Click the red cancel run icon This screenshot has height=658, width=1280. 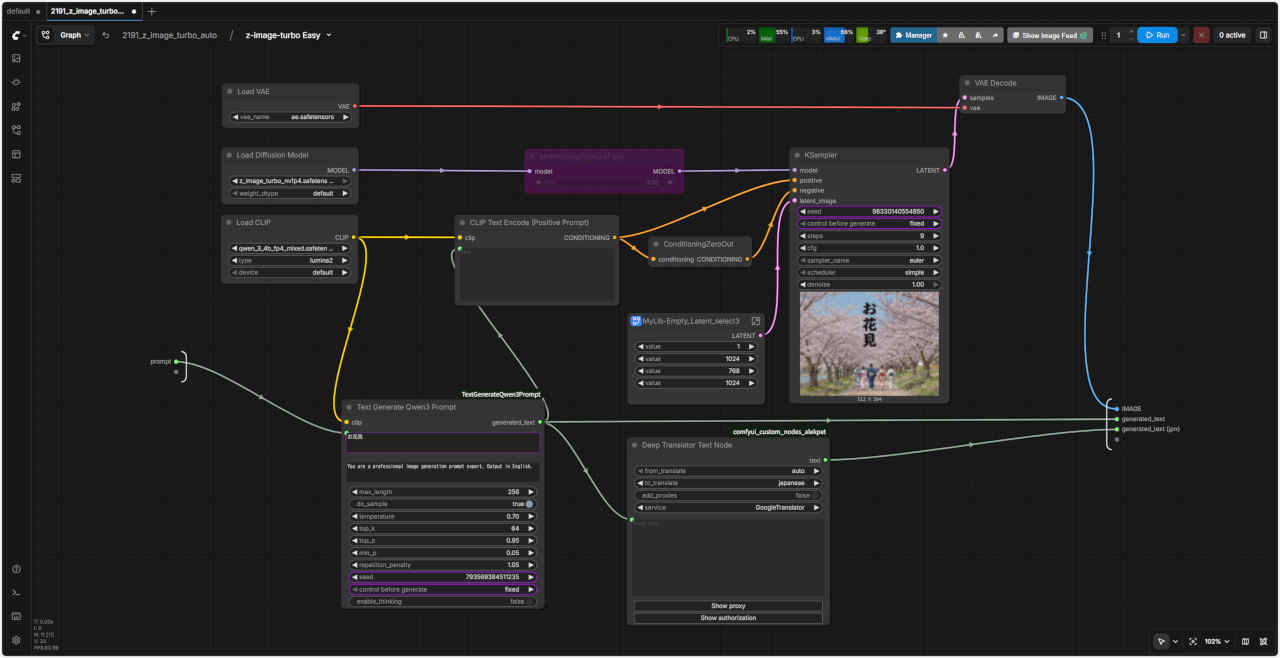(x=1201, y=35)
